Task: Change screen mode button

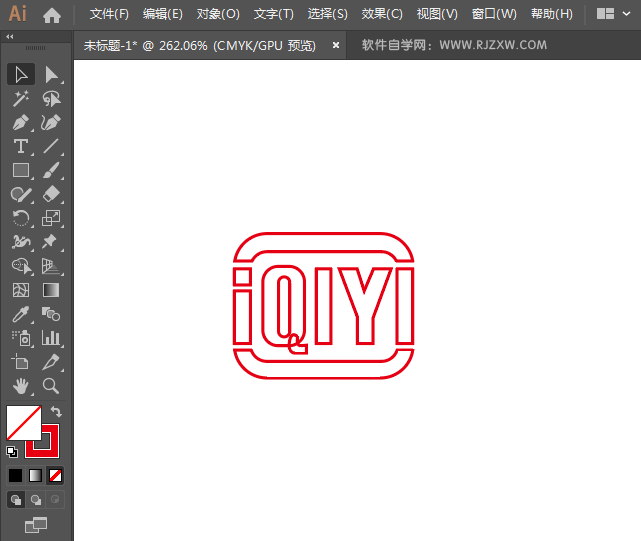Action: (36, 525)
